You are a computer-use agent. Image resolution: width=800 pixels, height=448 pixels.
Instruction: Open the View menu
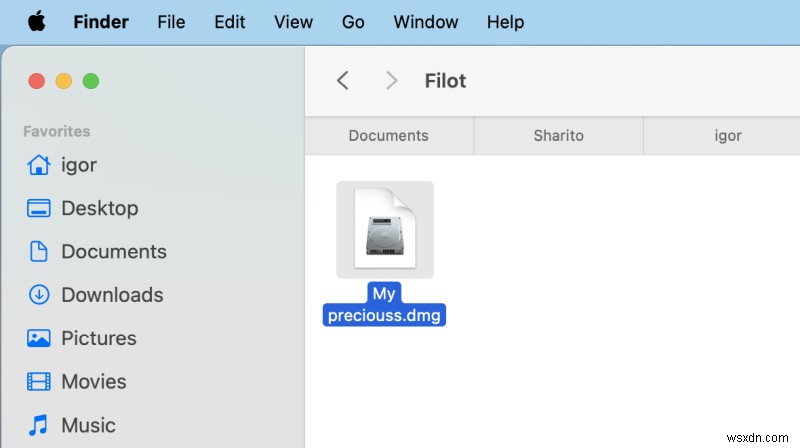[293, 22]
